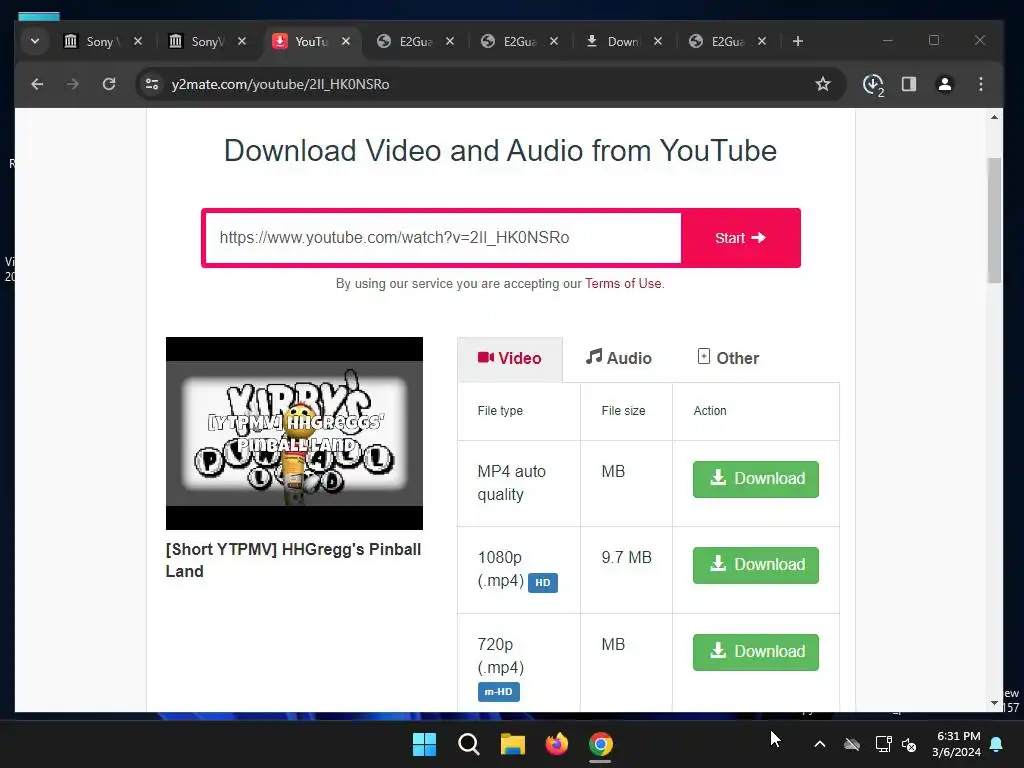Toggle the Chrome side panel icon
Screen dimensions: 1024x768
[909, 84]
